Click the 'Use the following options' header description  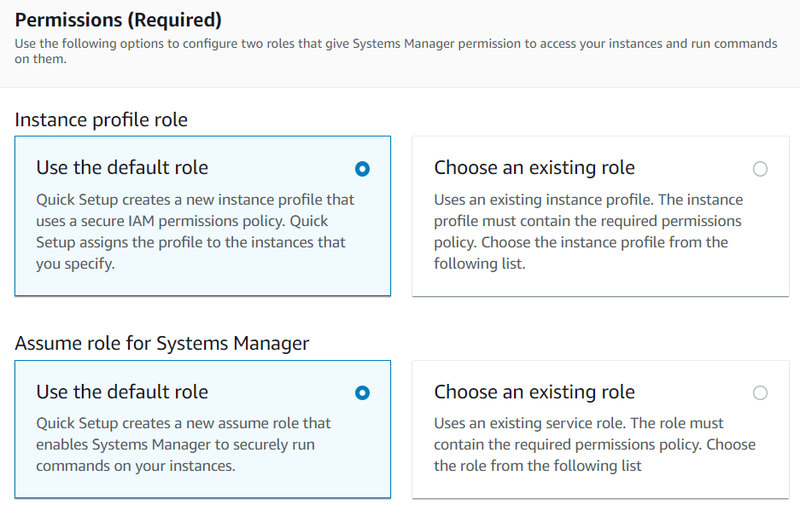click(x=396, y=51)
